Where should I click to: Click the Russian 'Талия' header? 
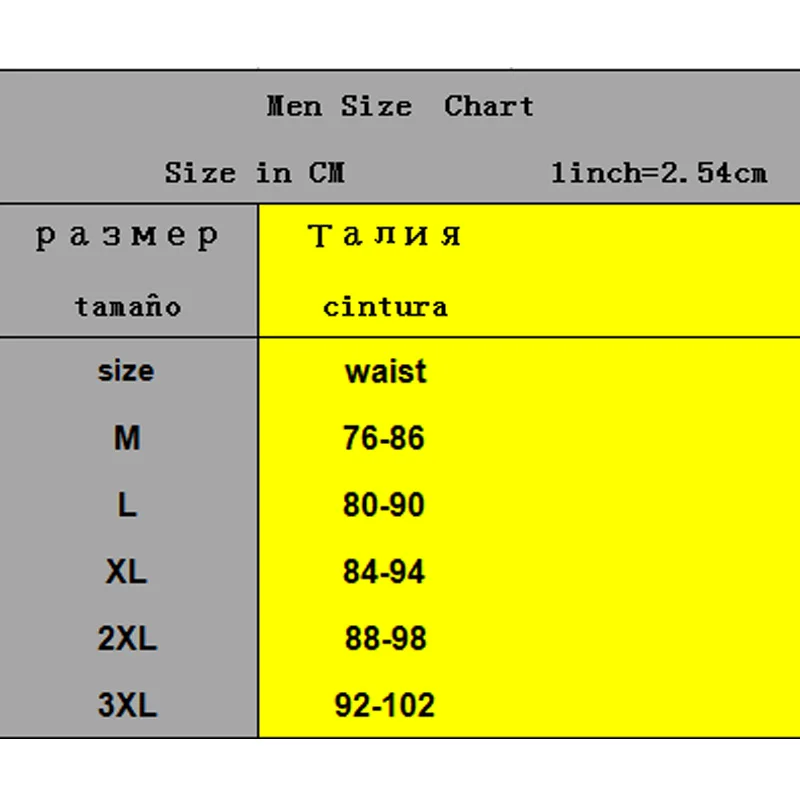point(385,237)
